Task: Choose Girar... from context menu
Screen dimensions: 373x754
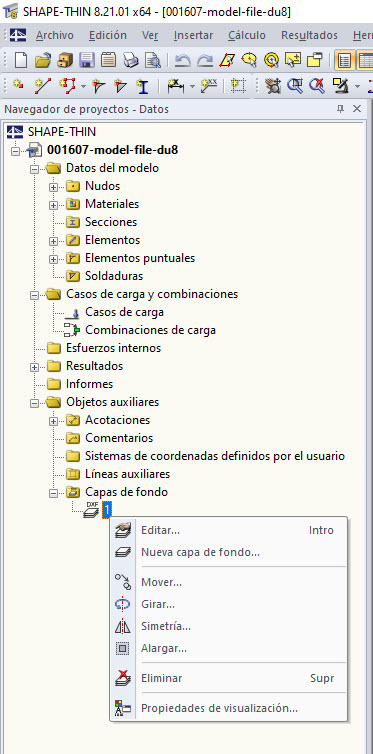Action: pos(228,604)
